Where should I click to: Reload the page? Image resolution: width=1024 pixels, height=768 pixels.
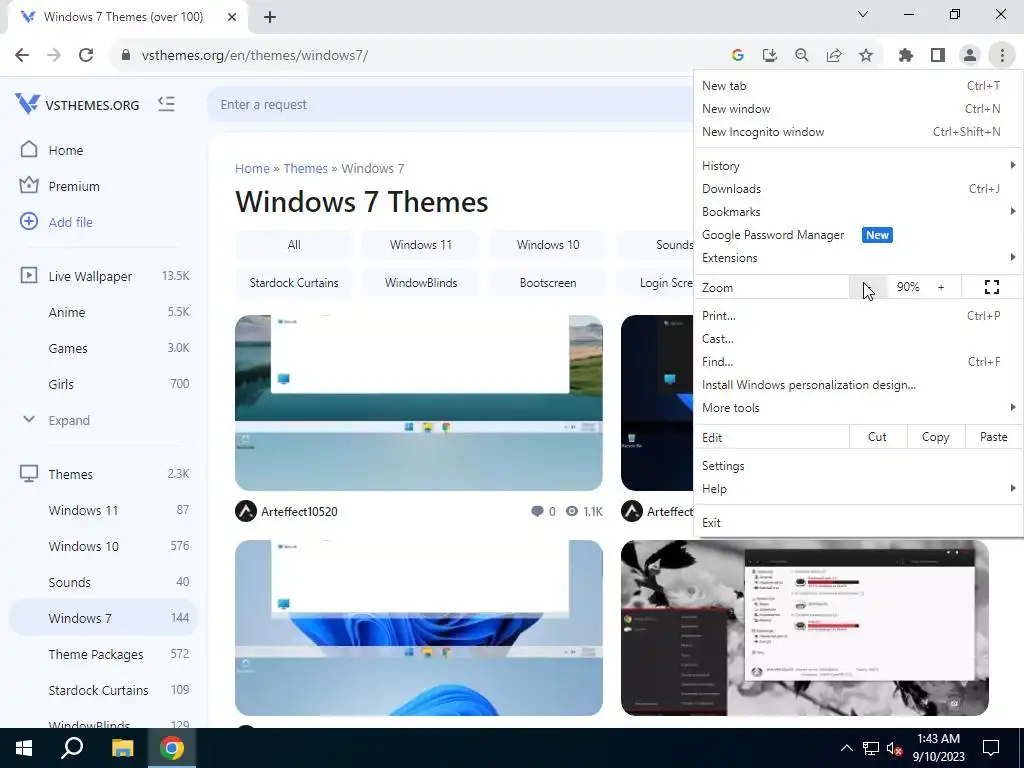(86, 56)
